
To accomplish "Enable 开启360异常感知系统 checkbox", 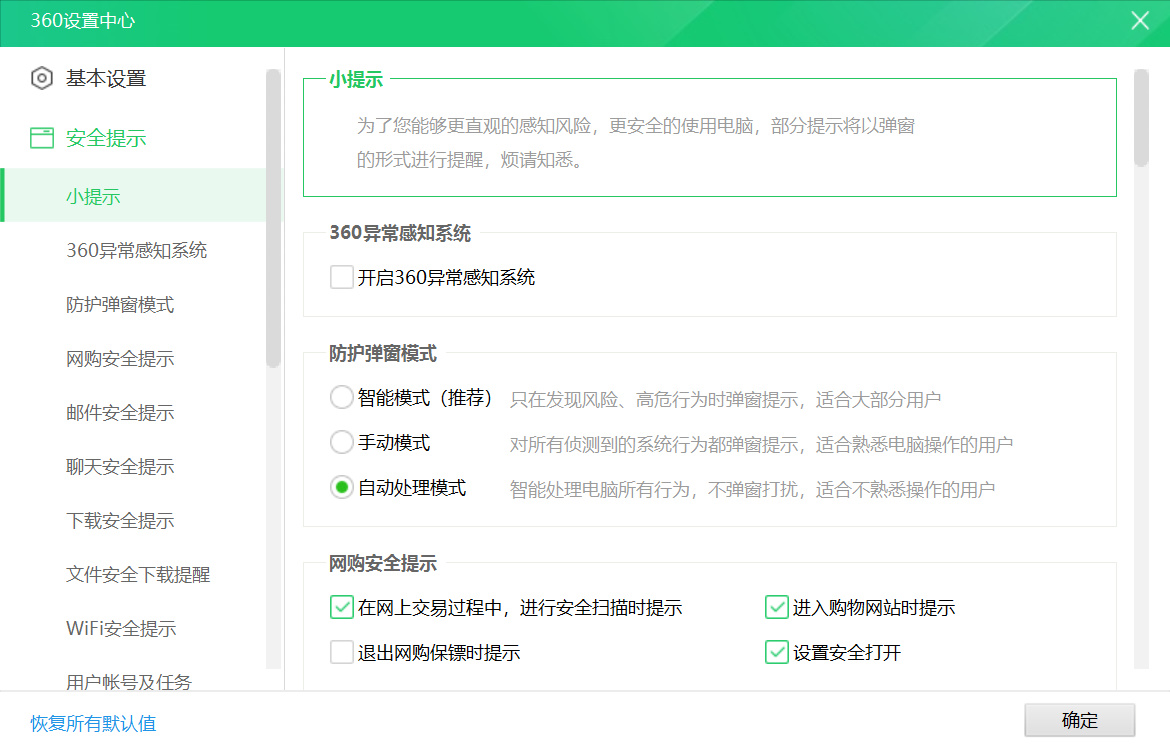I will tap(342, 277).
